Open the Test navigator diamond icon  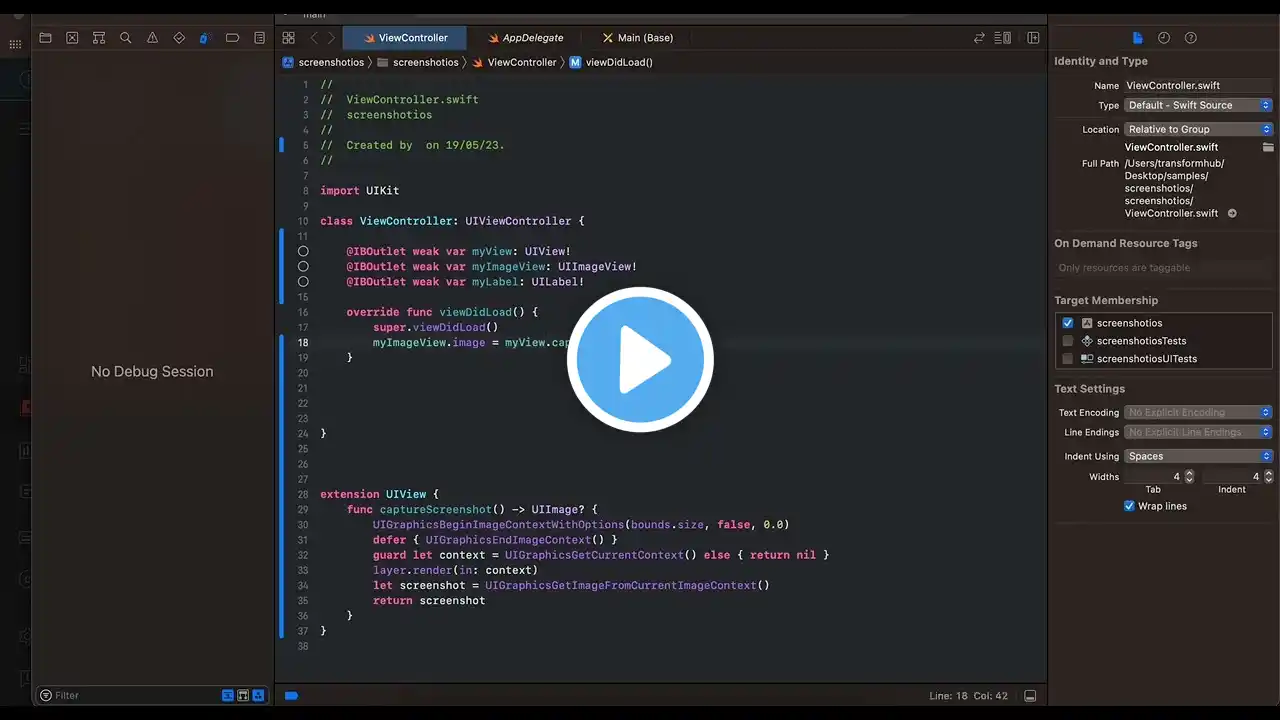(x=179, y=38)
